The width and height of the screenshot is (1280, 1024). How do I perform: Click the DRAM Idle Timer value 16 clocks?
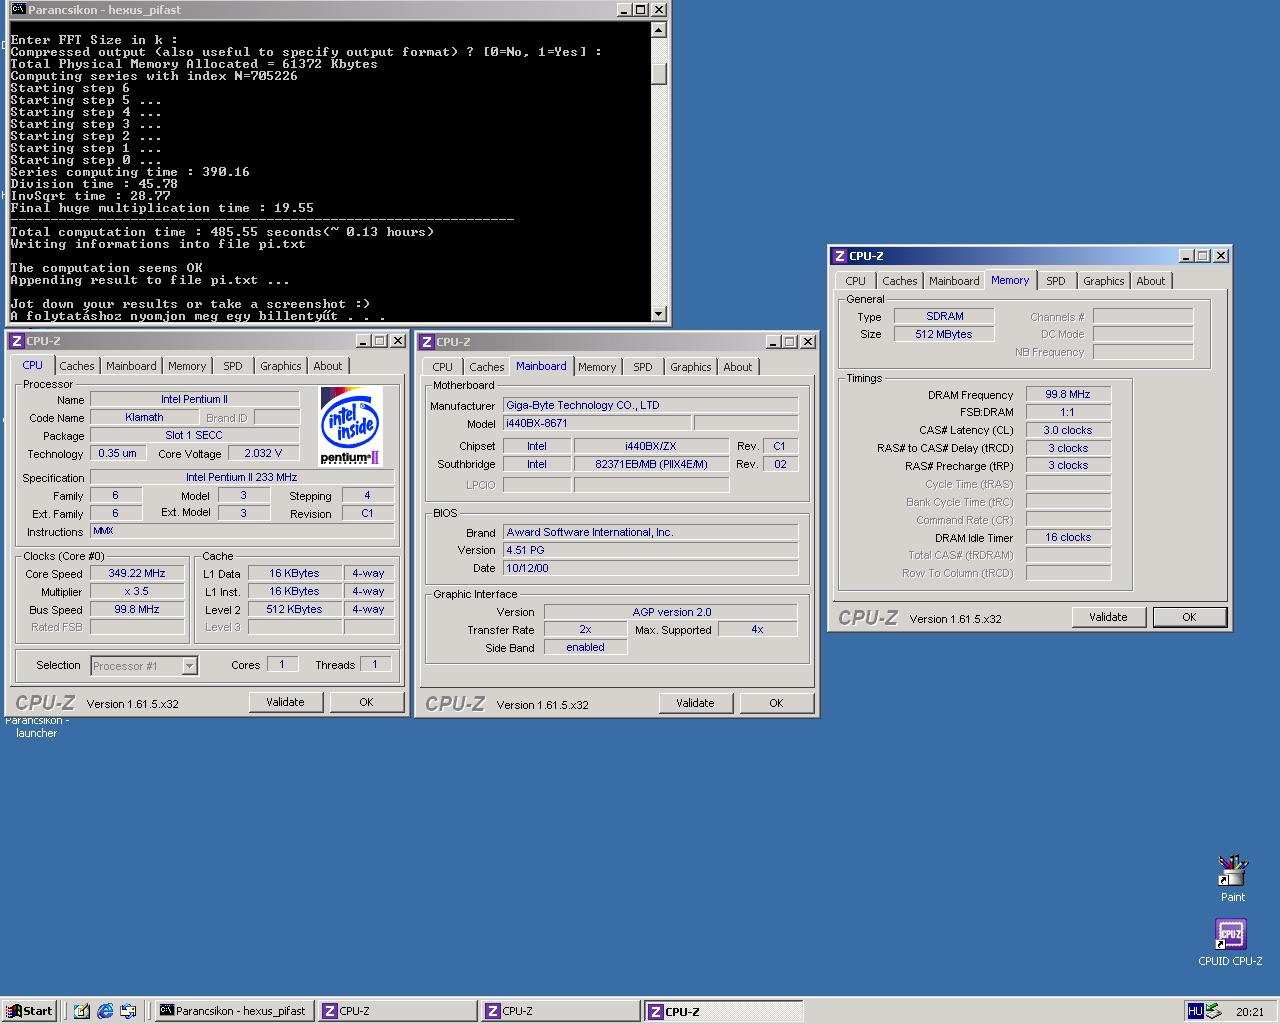pos(1068,537)
